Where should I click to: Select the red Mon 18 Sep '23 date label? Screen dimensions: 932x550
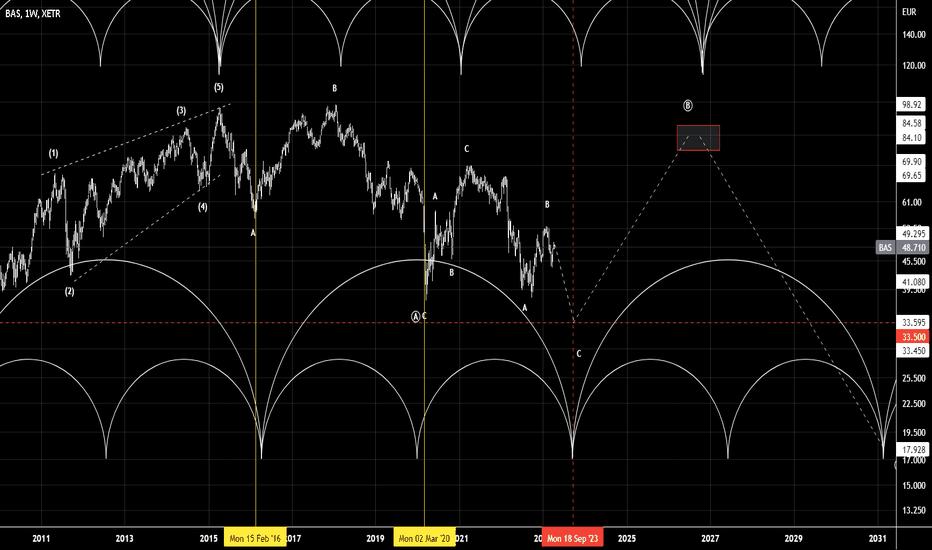572,539
